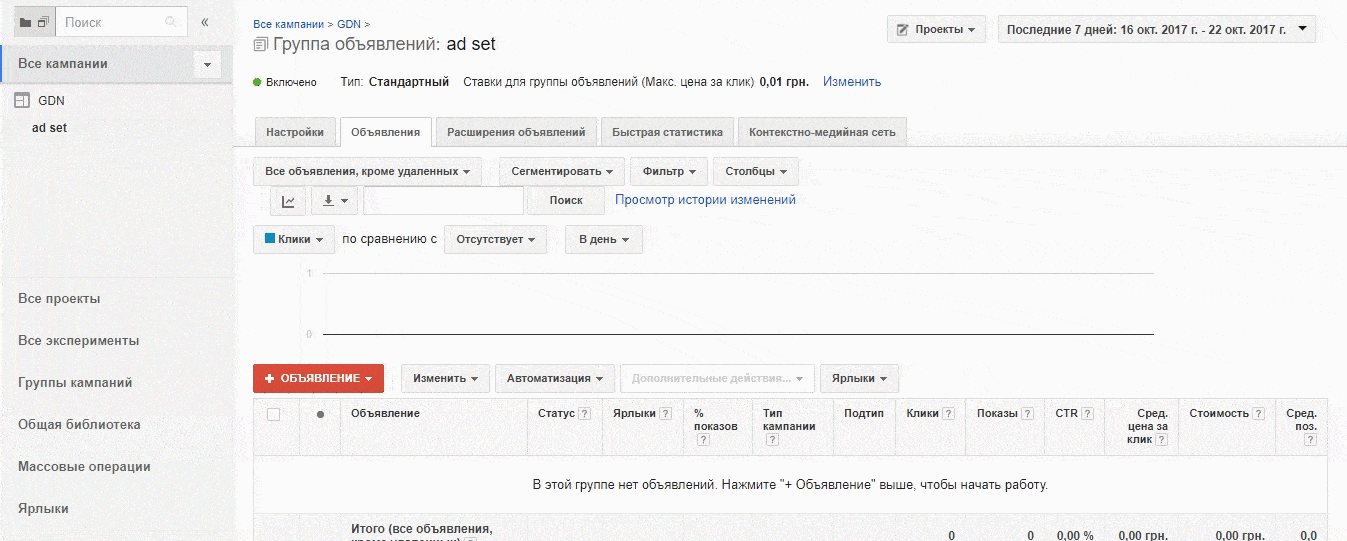Toggle the chart graph icon button
The height and width of the screenshot is (541, 1347).
288,201
